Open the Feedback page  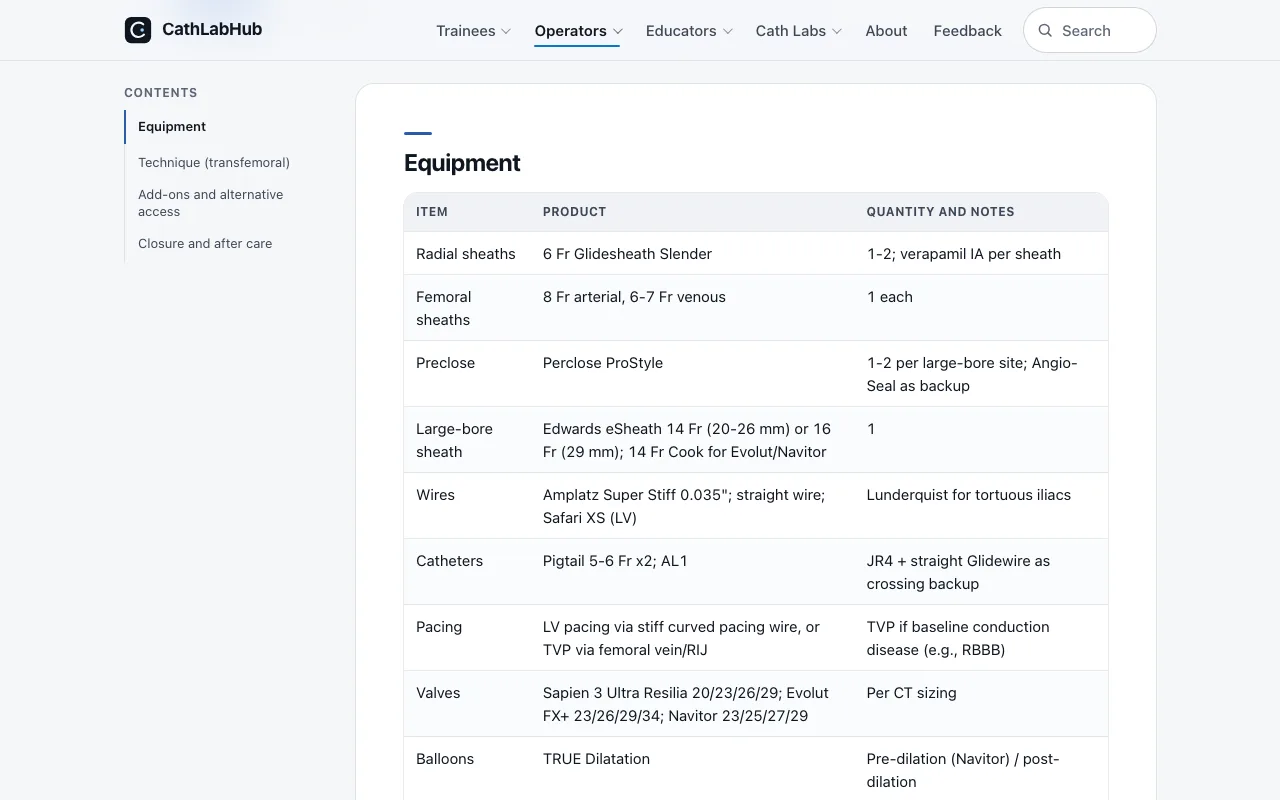pyautogui.click(x=967, y=31)
